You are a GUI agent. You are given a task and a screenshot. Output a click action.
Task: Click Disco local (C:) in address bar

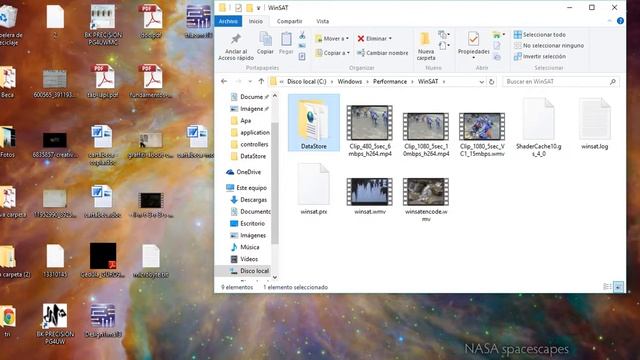[307, 82]
